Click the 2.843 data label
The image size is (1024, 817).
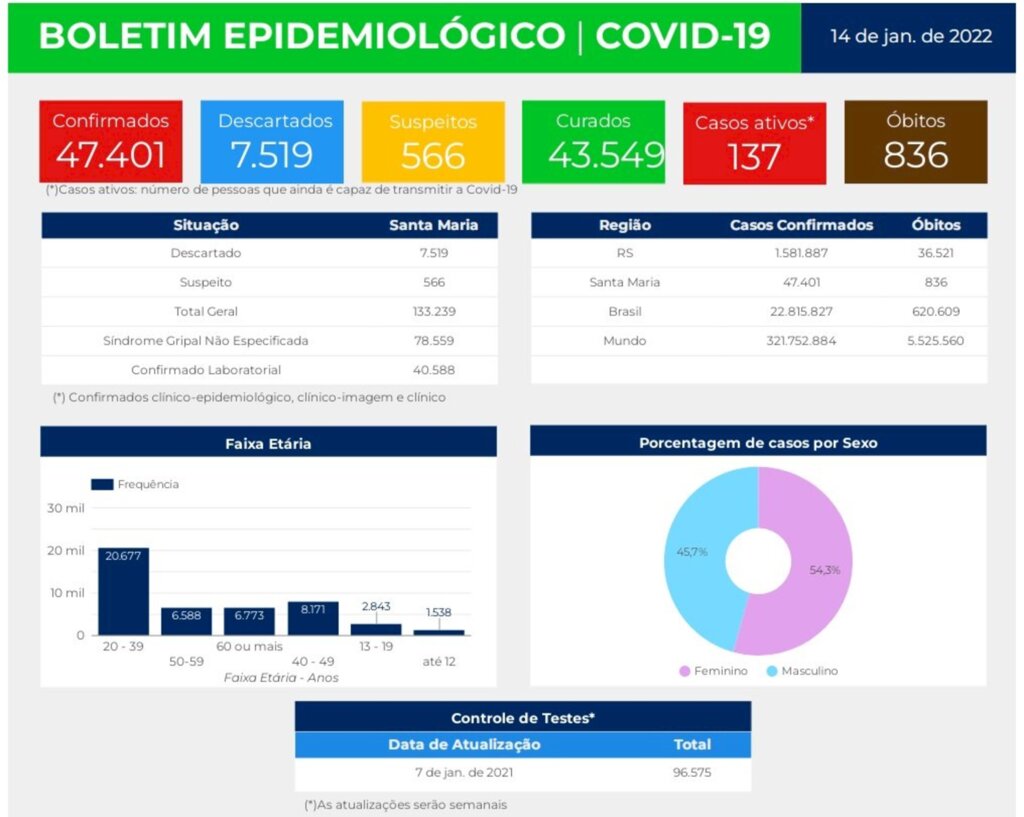pyautogui.click(x=376, y=607)
